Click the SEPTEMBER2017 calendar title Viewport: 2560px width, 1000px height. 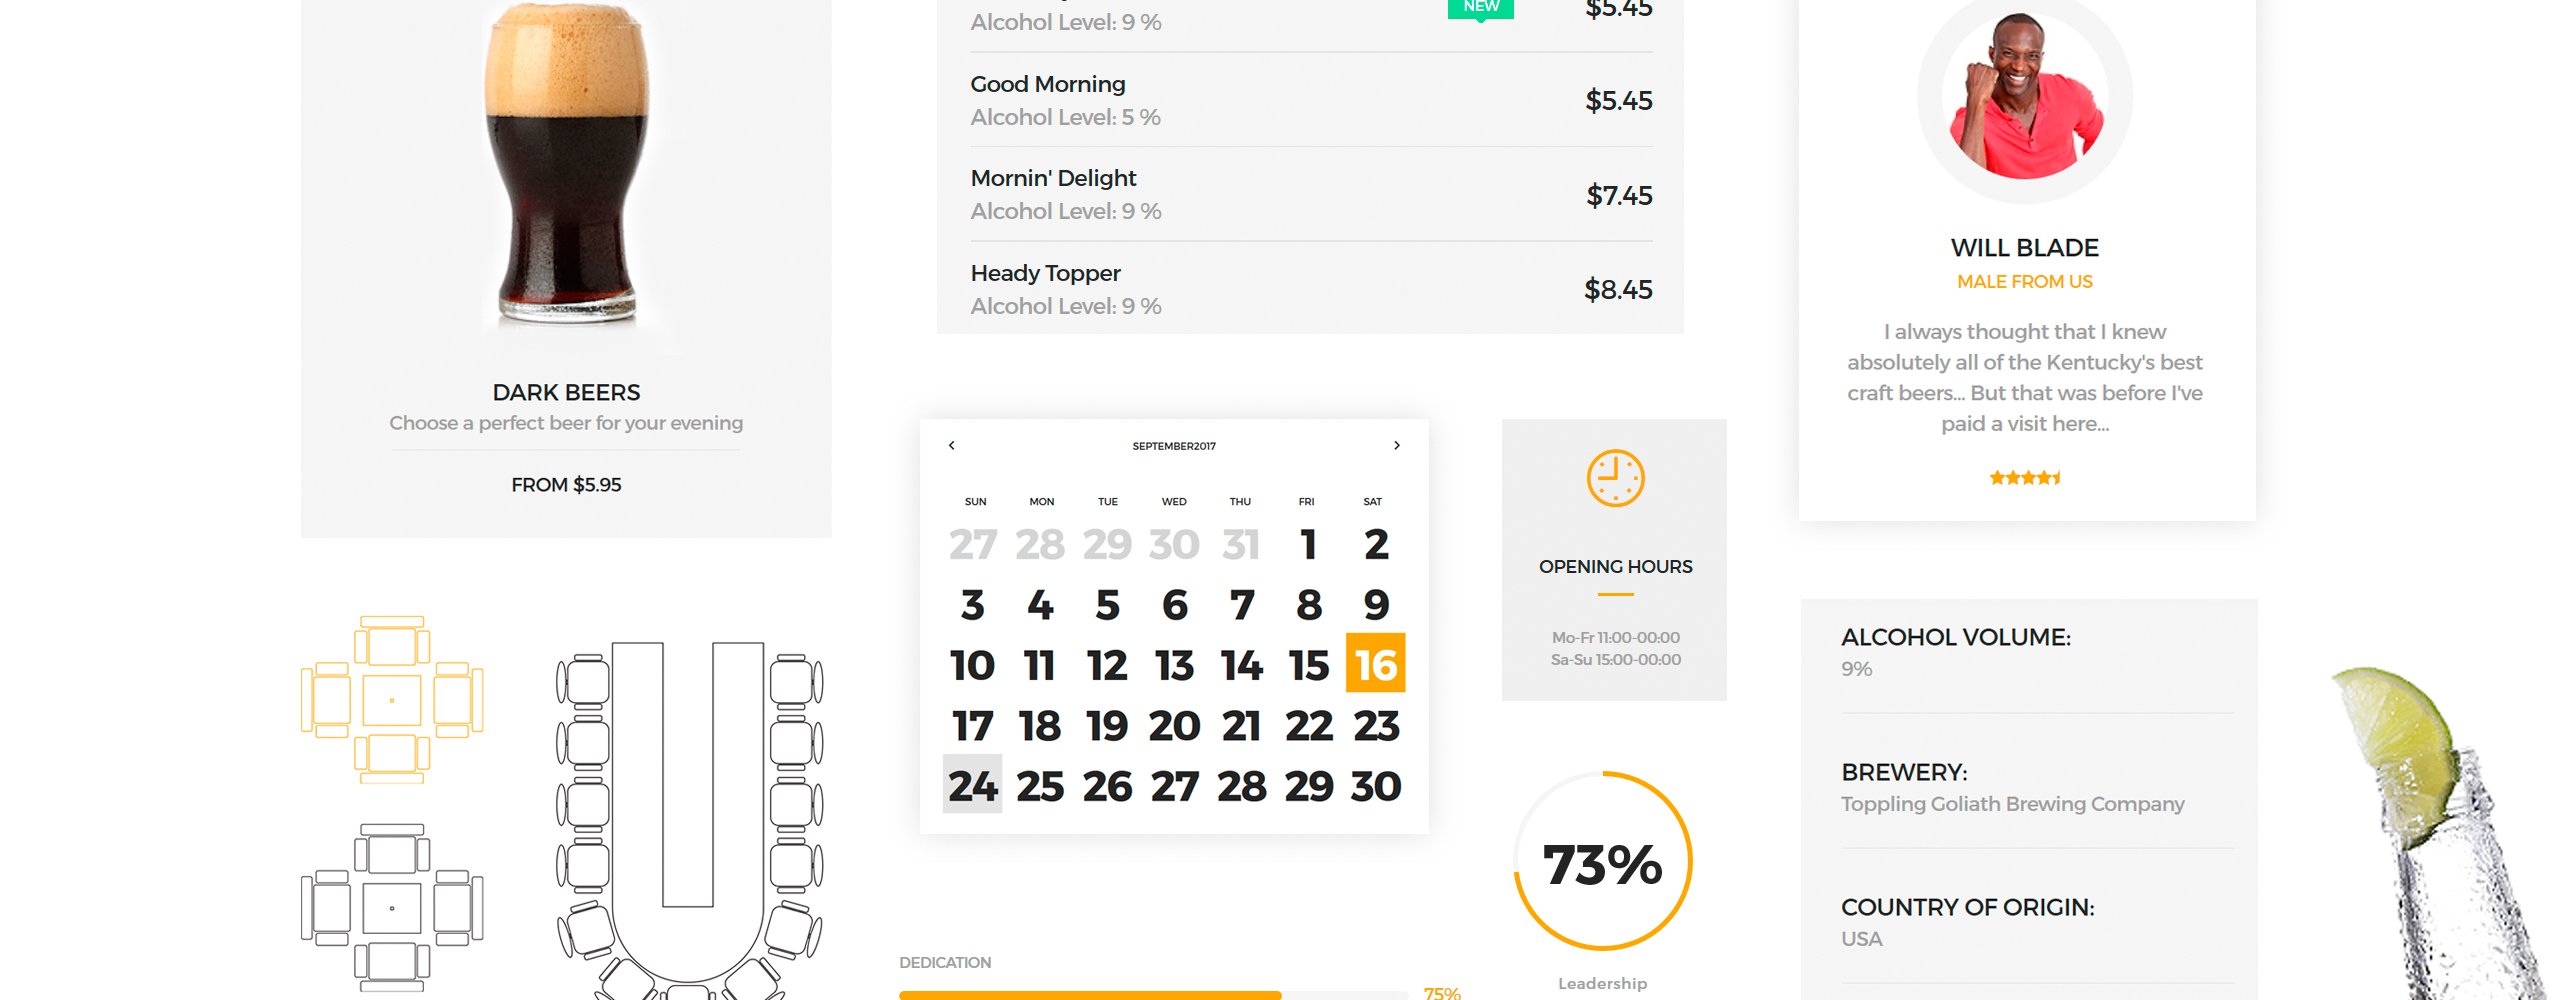pos(1174,446)
